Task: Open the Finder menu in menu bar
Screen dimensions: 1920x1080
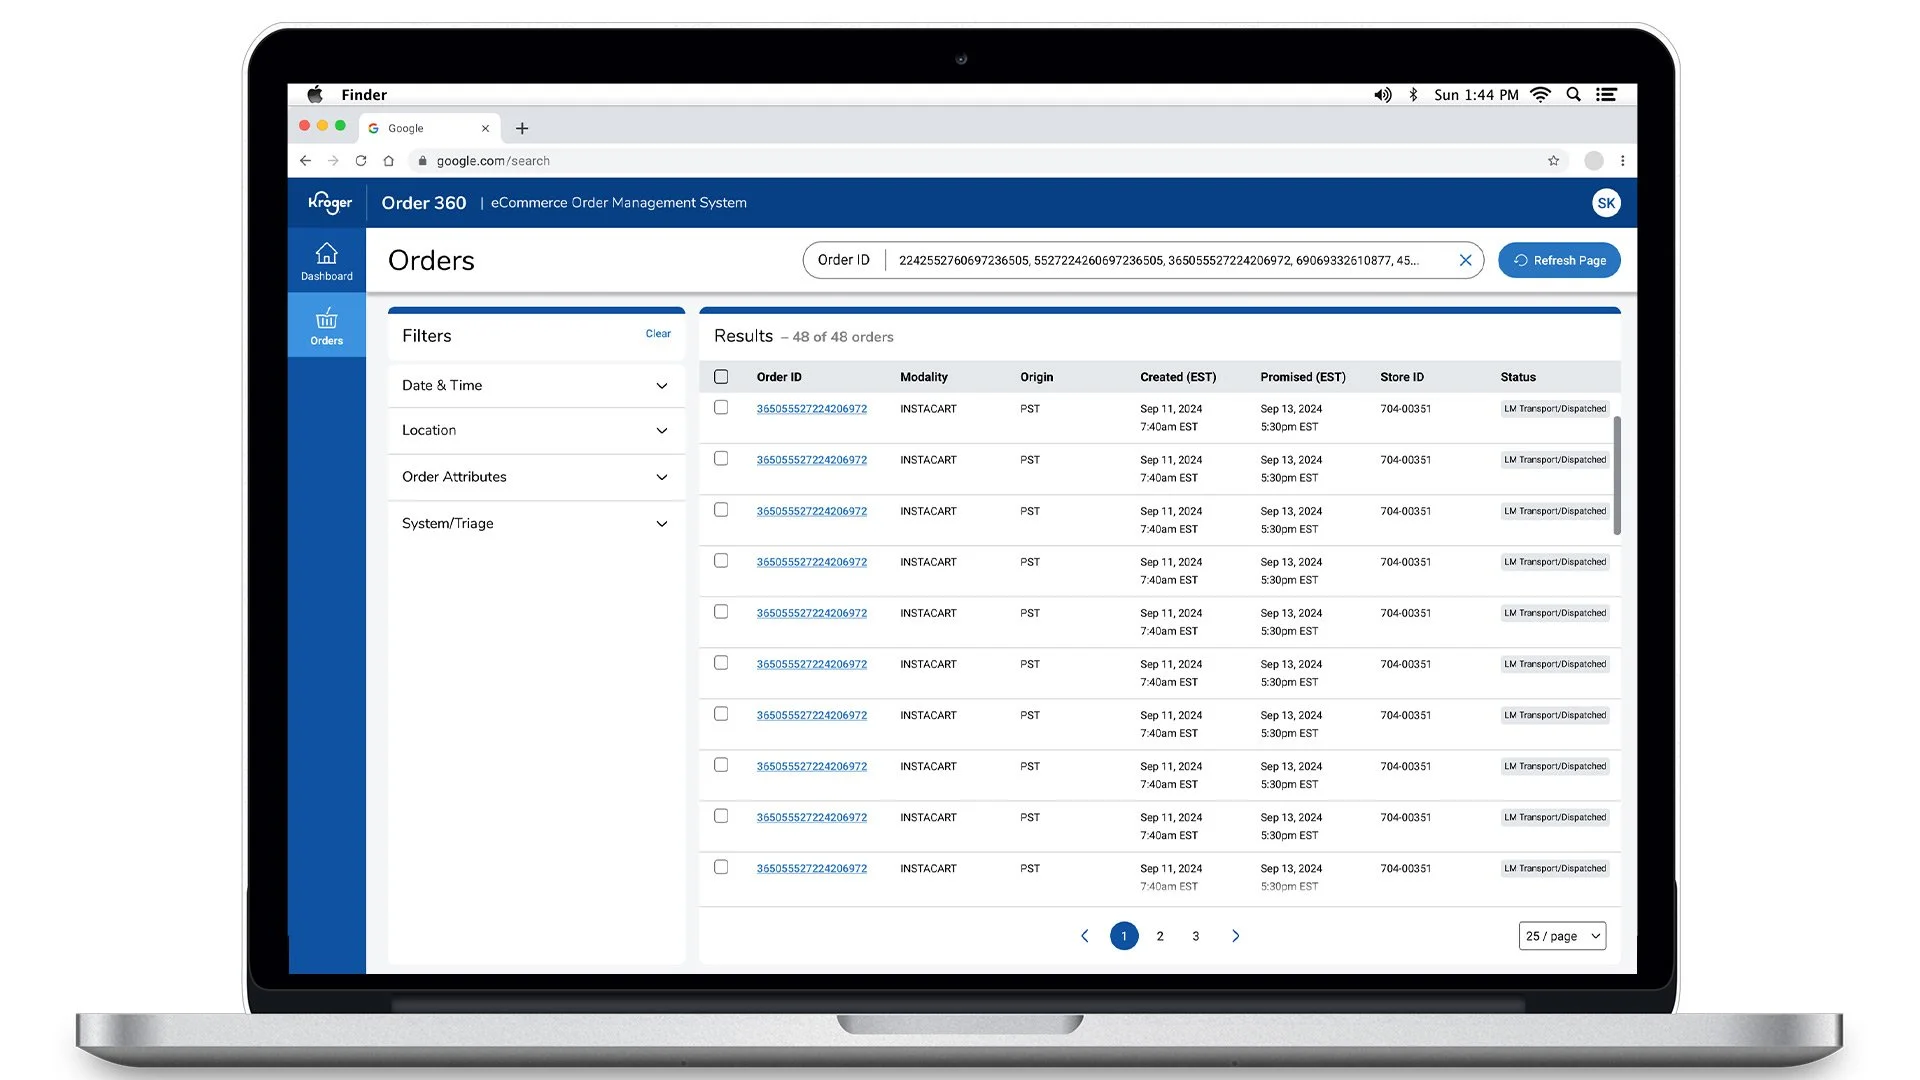Action: [364, 95]
